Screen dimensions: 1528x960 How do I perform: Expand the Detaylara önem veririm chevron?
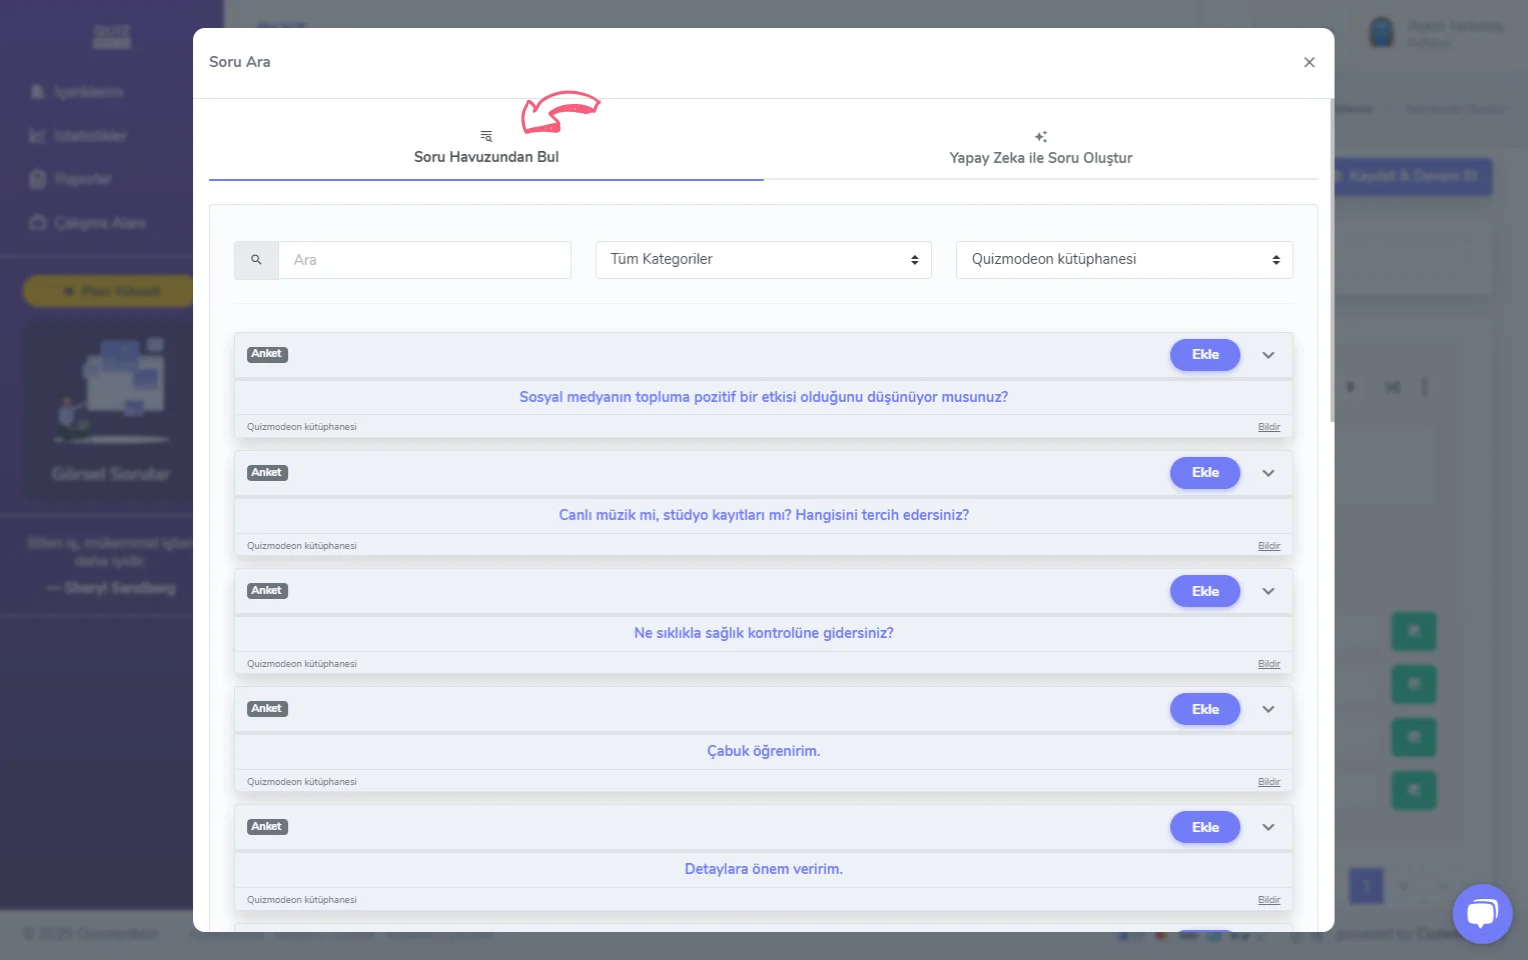click(1268, 827)
